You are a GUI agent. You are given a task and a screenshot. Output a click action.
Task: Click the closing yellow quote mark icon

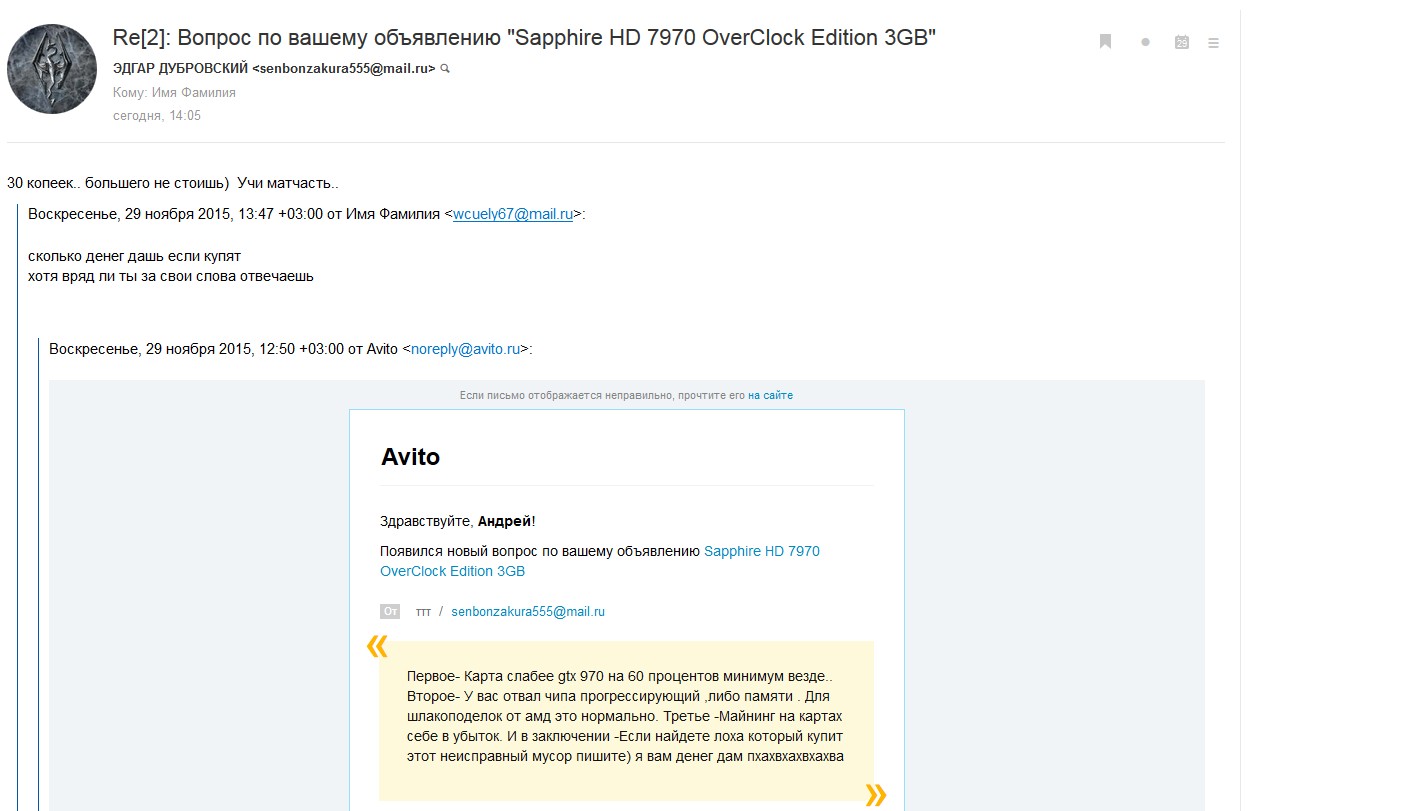click(875, 795)
